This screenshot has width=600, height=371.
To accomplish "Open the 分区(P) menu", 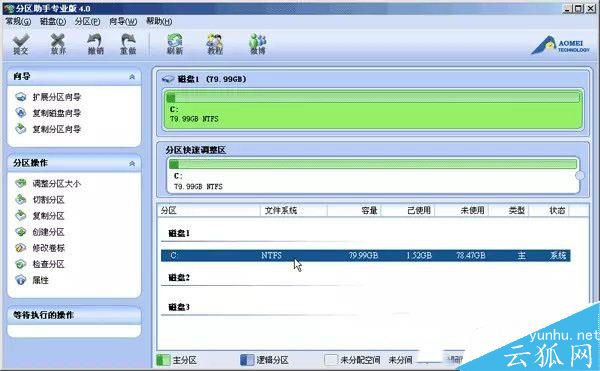I will [x=87, y=21].
